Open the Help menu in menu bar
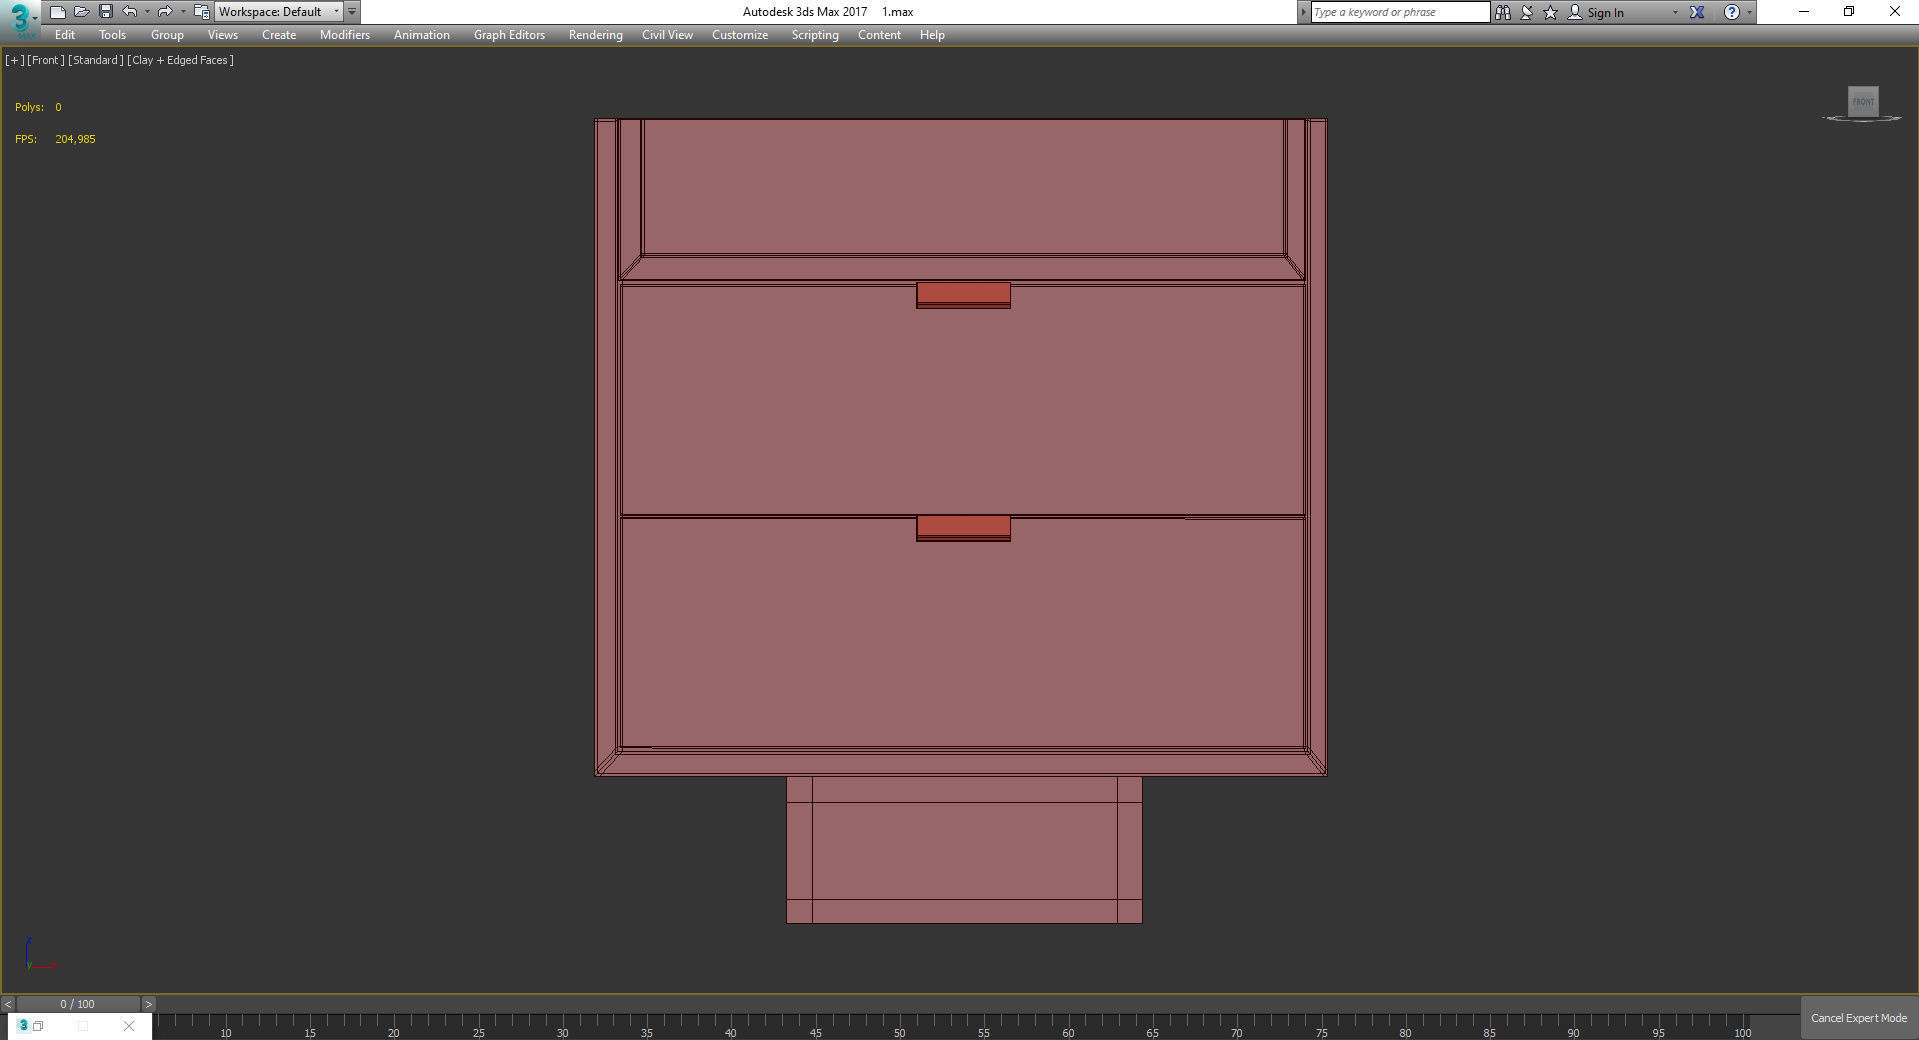 [932, 35]
